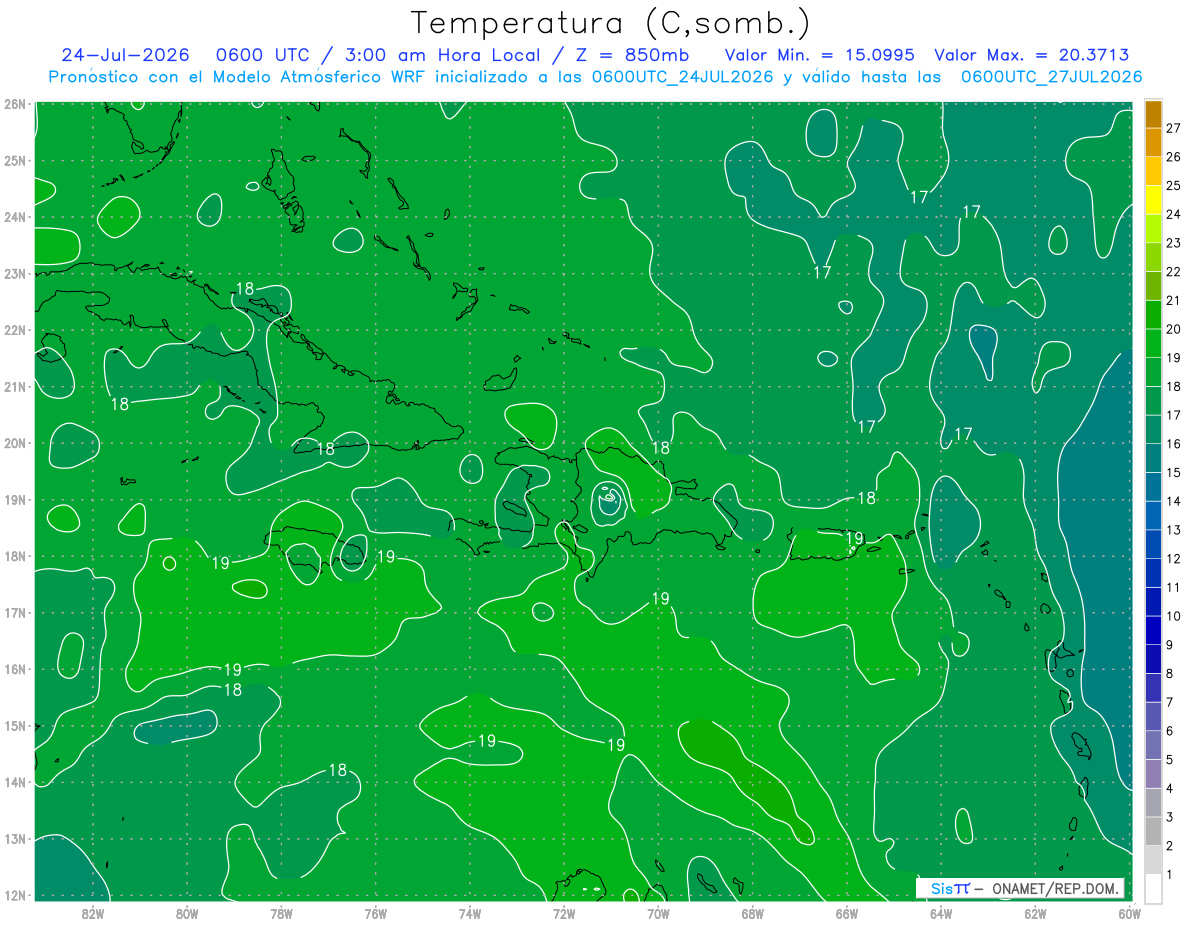Select the 'Valor Min. = 15.0995' readout
The height and width of the screenshot is (927, 1200).
tap(820, 55)
